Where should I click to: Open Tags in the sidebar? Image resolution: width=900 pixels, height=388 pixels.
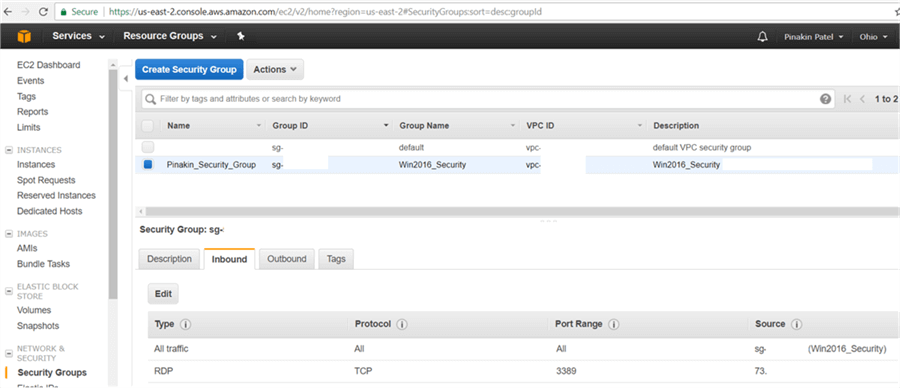(26, 96)
